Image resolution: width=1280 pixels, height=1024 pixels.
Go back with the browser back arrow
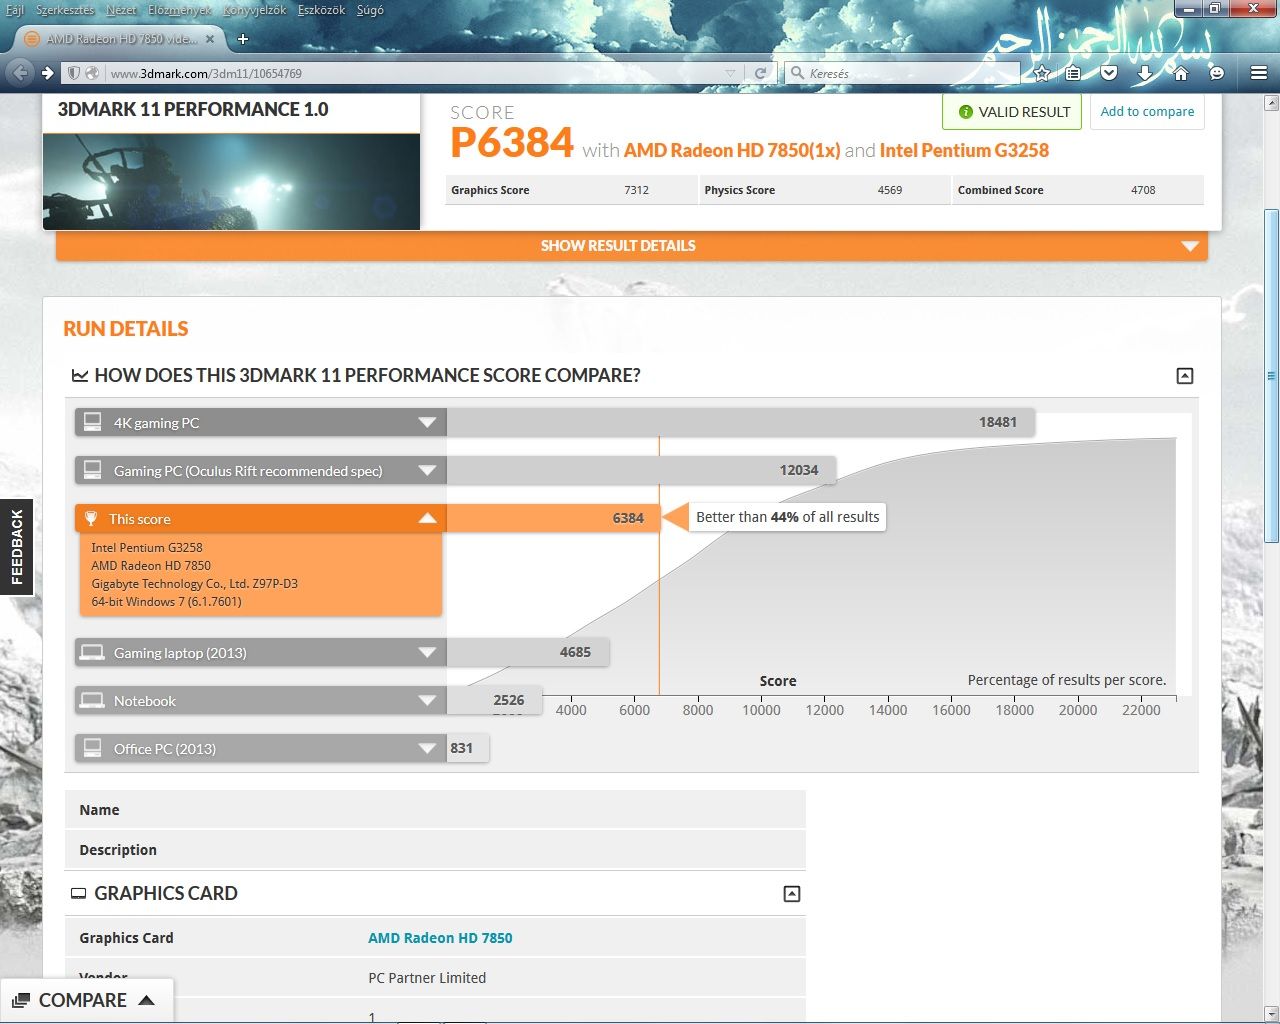click(19, 72)
